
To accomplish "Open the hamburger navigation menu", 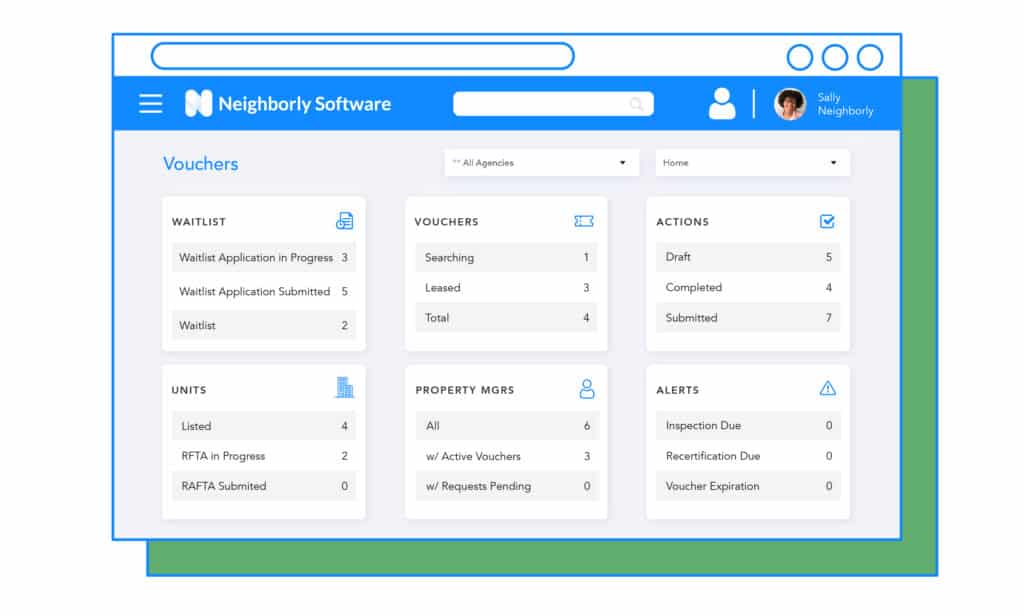I will pyautogui.click(x=149, y=103).
